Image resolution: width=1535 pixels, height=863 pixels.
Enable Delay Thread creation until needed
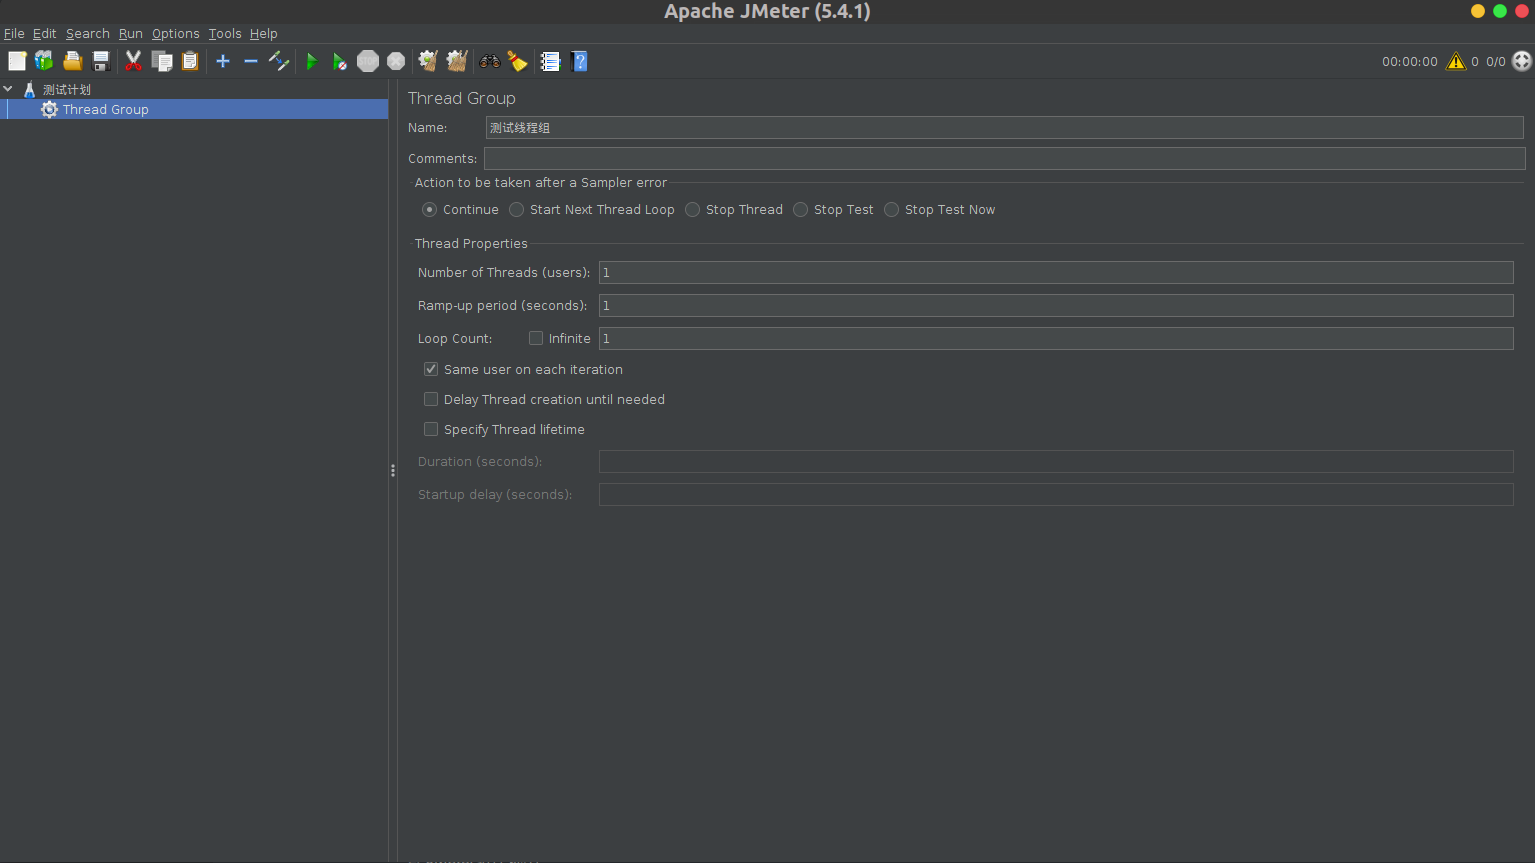click(431, 399)
